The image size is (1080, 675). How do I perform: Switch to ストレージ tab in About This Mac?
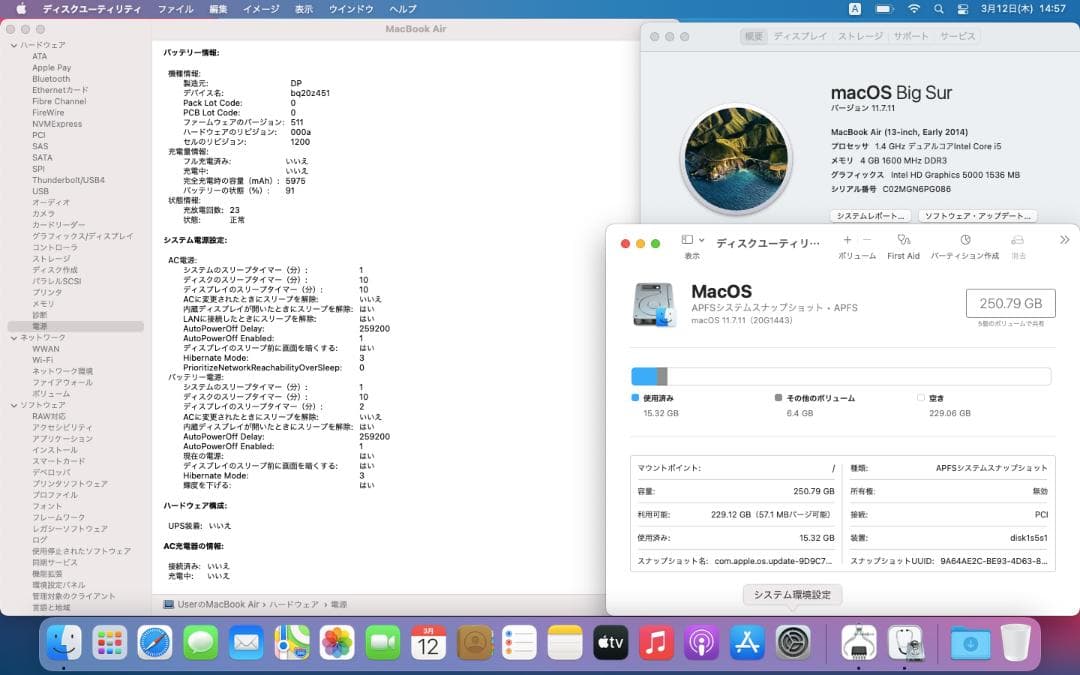click(860, 36)
